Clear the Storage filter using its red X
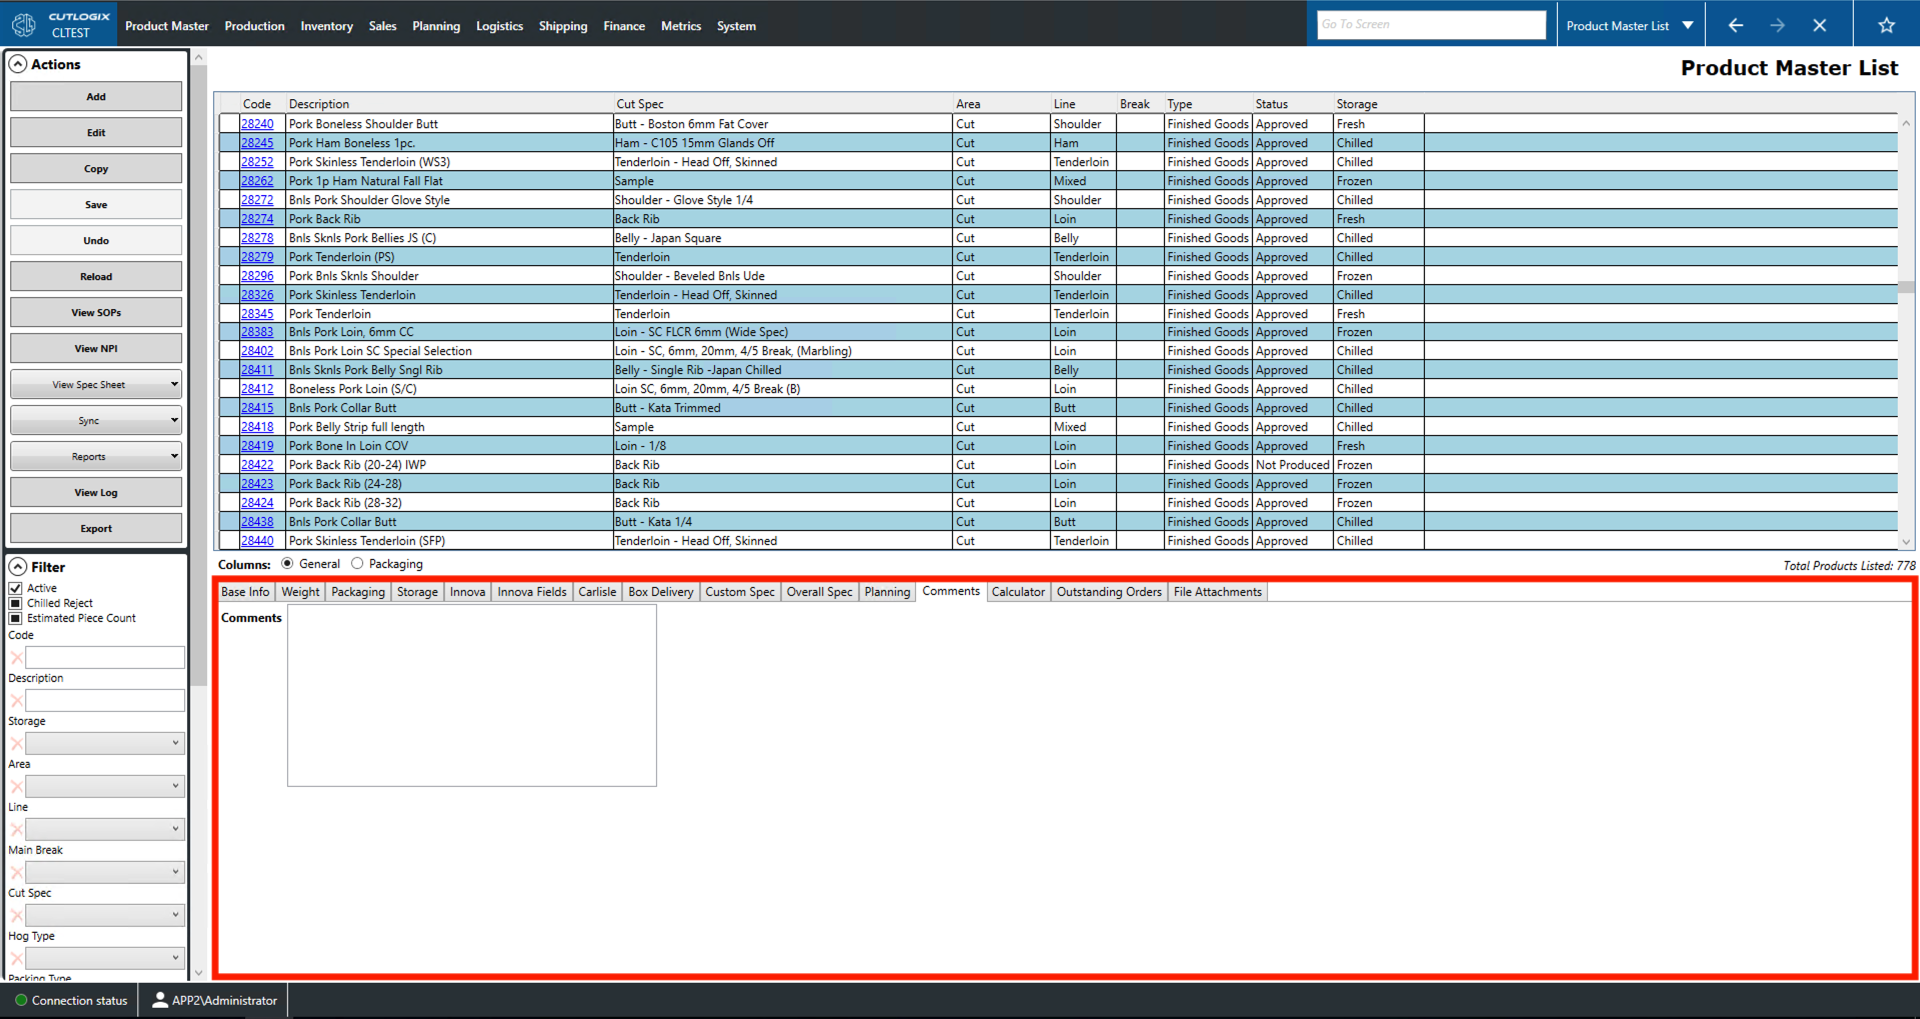The image size is (1920, 1019). tap(16, 743)
